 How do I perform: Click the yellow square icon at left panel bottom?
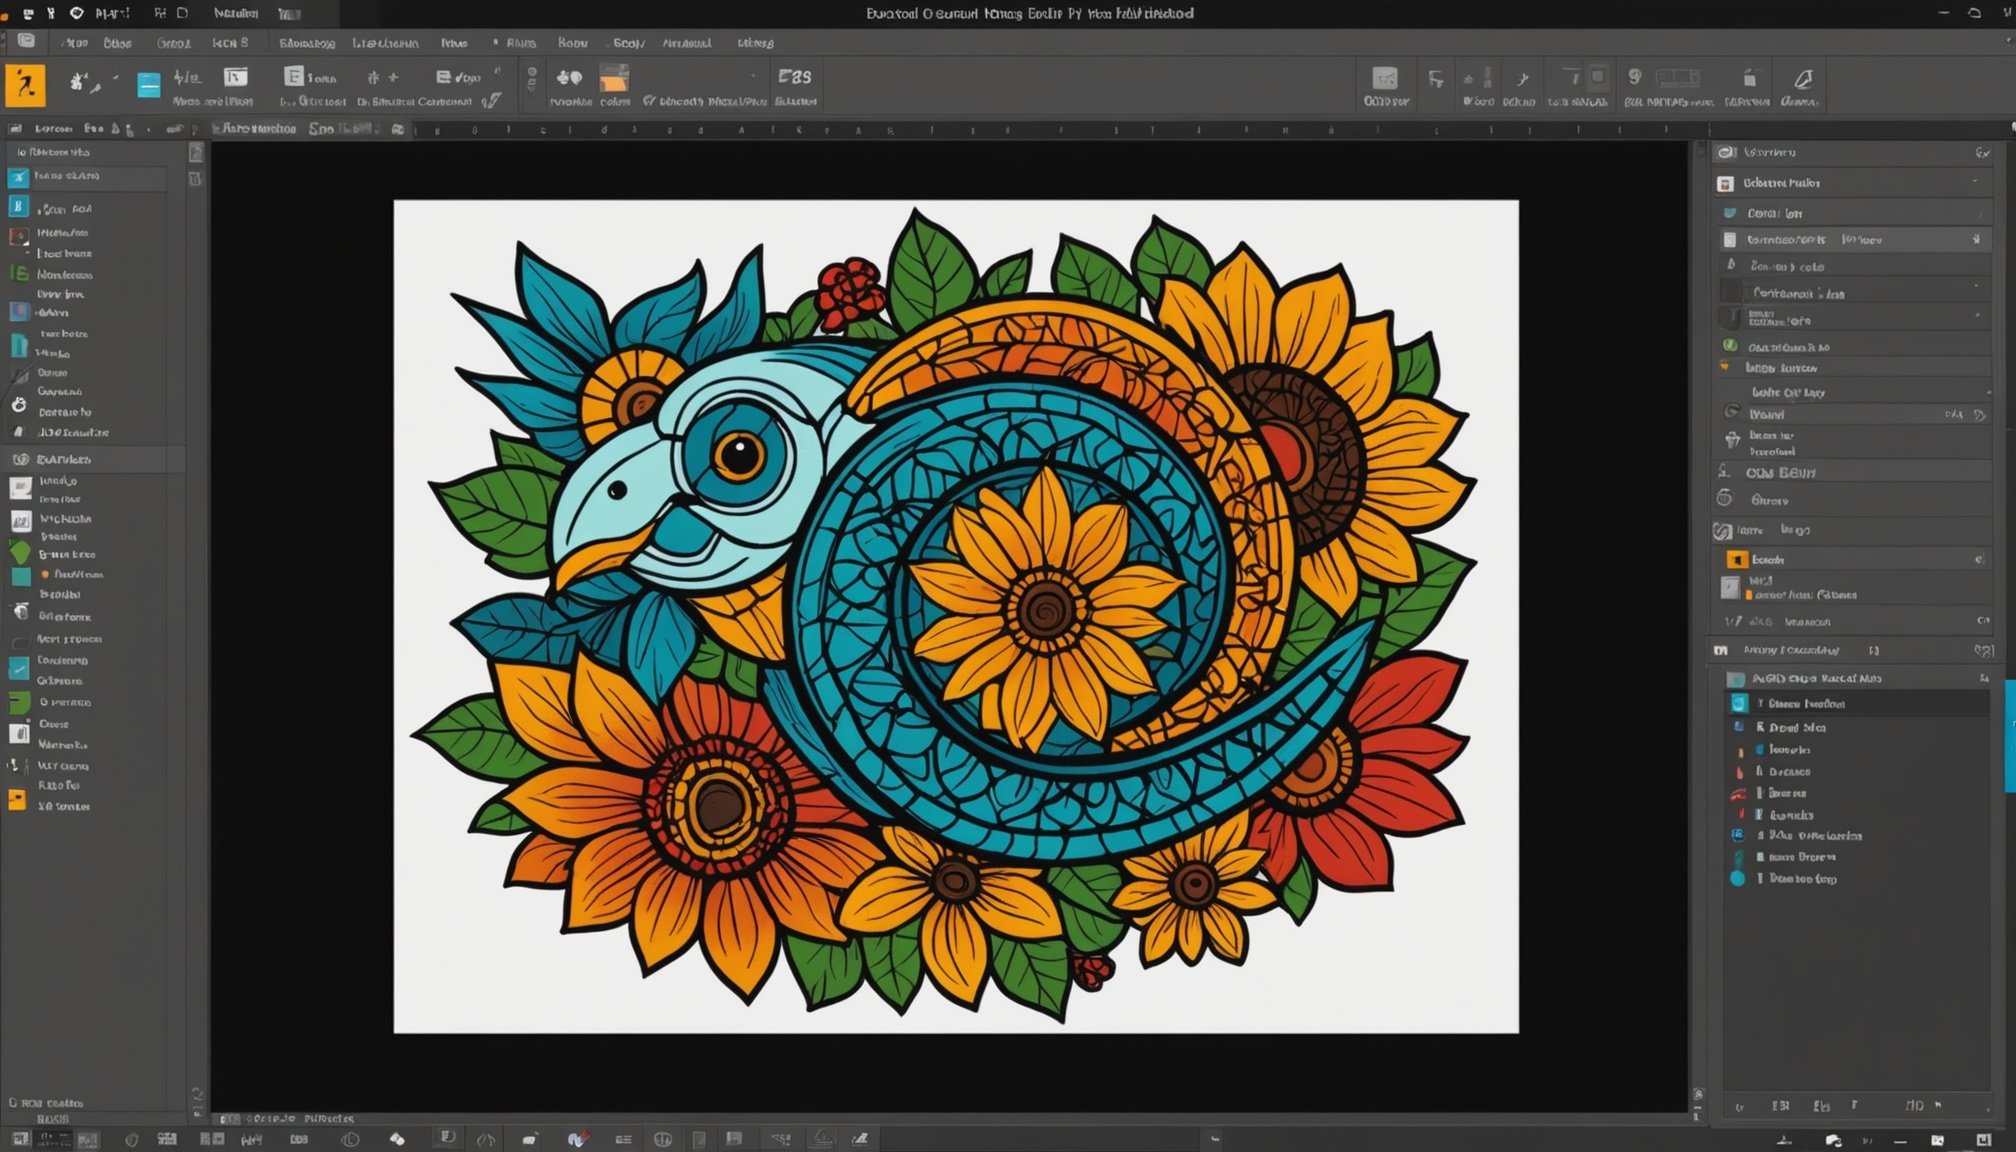17,799
